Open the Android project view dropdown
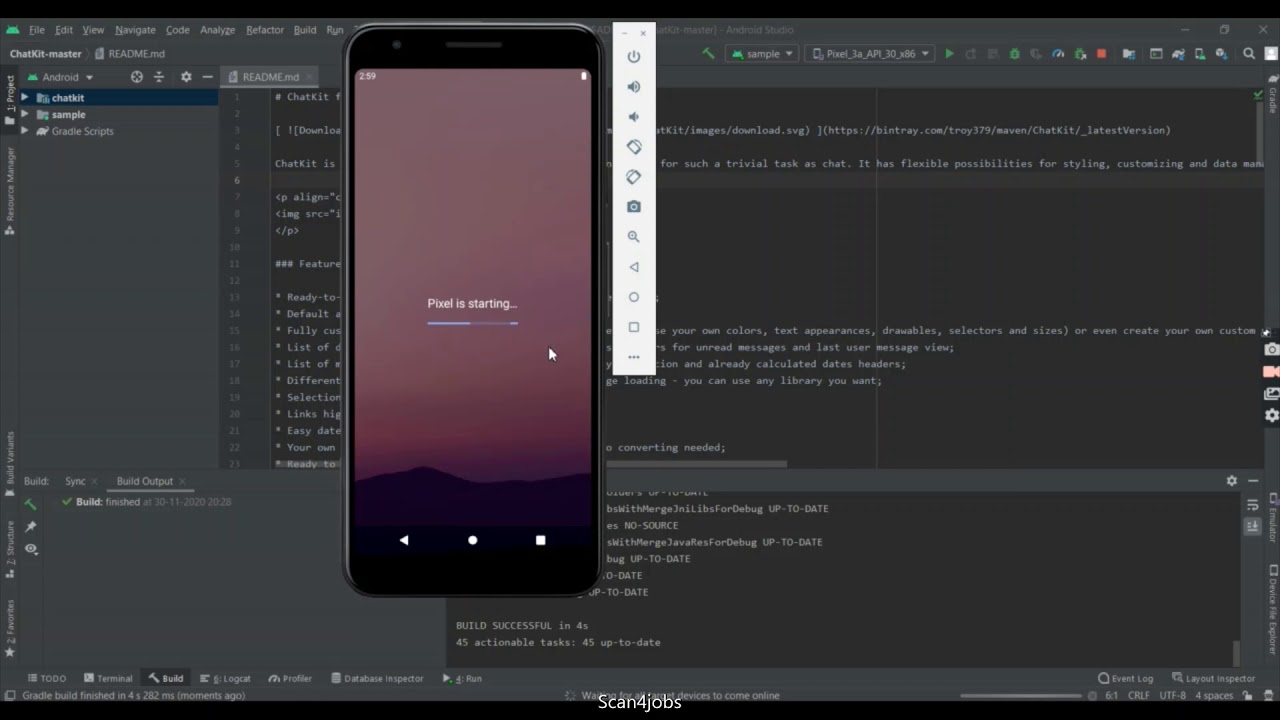Image resolution: width=1280 pixels, height=720 pixels. pyautogui.click(x=61, y=77)
